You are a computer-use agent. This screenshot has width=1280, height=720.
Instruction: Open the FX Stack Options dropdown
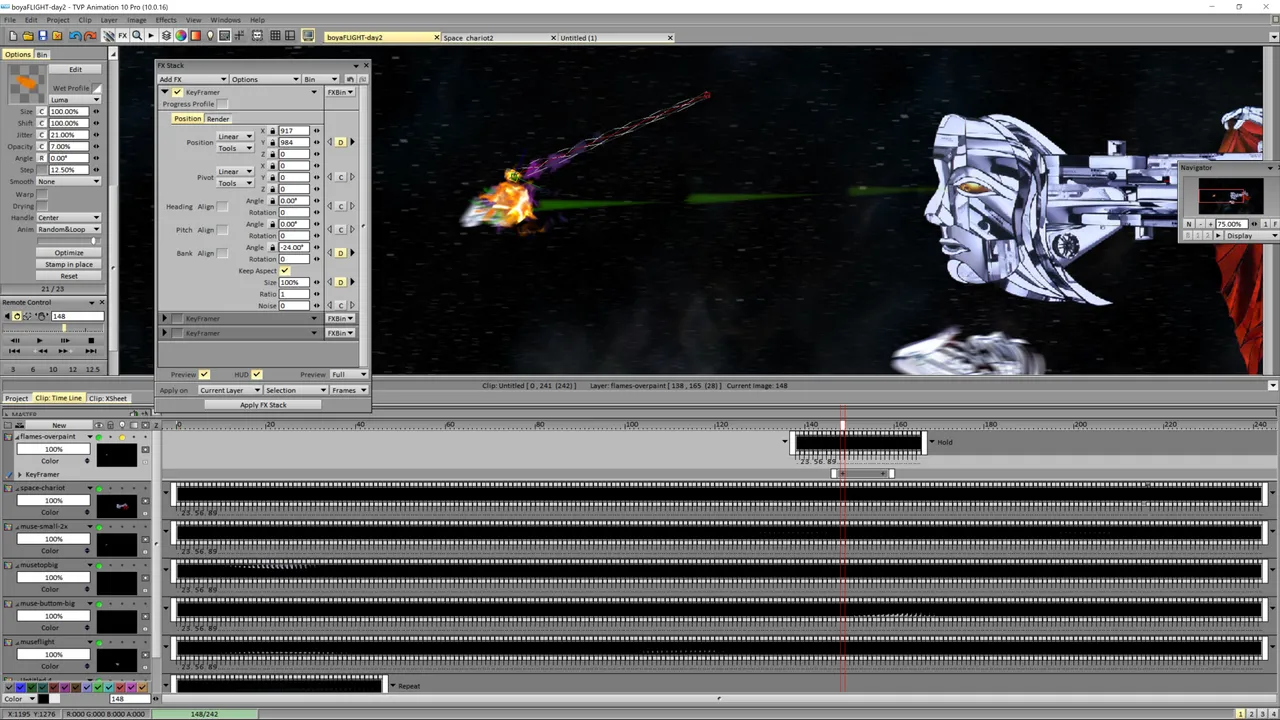(265, 79)
